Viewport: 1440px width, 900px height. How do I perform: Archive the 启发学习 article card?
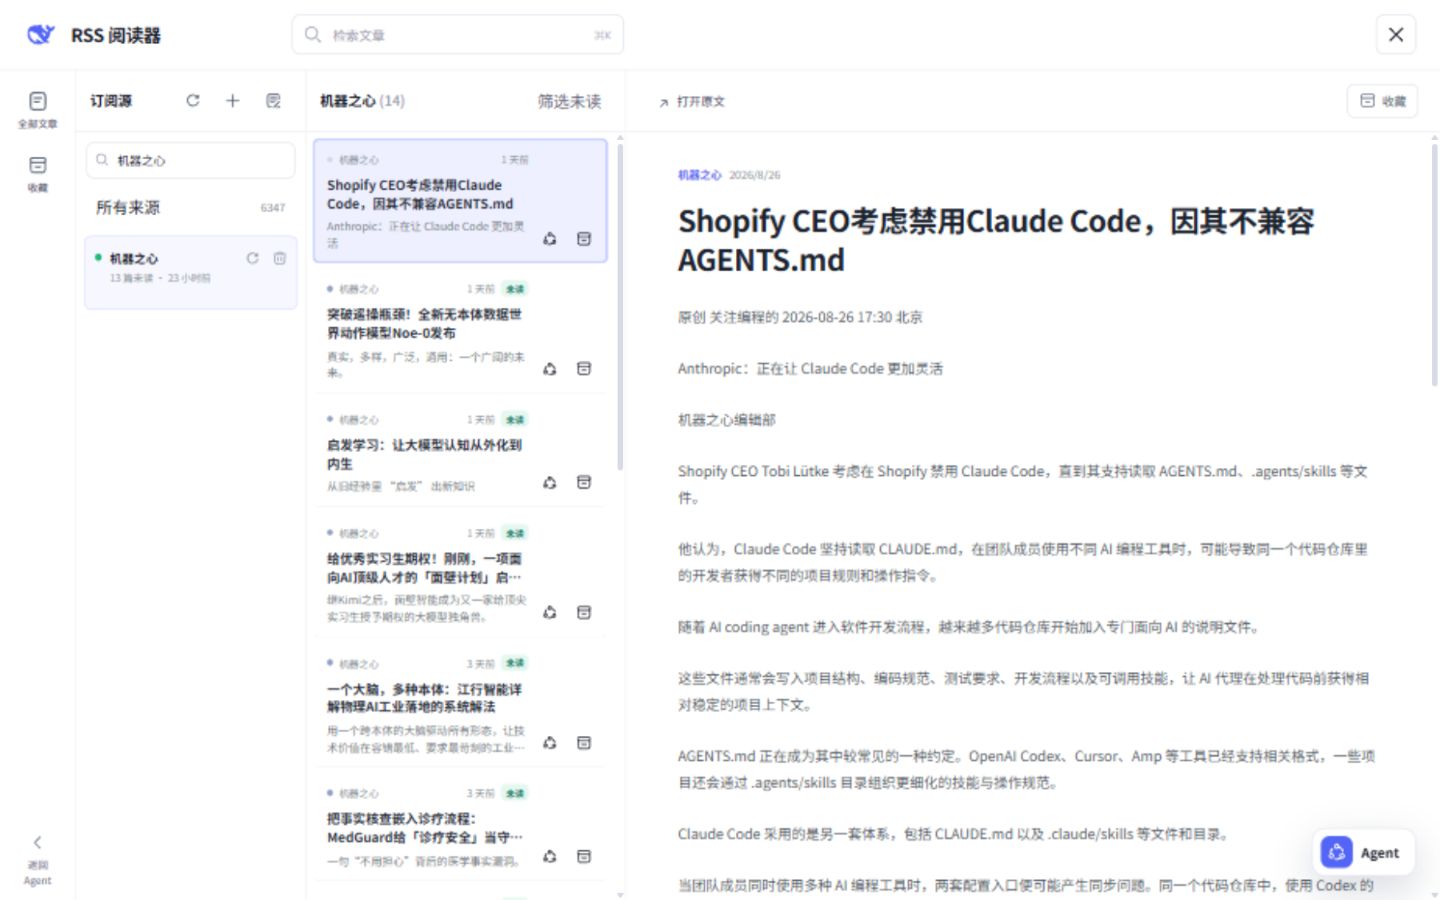(x=584, y=483)
